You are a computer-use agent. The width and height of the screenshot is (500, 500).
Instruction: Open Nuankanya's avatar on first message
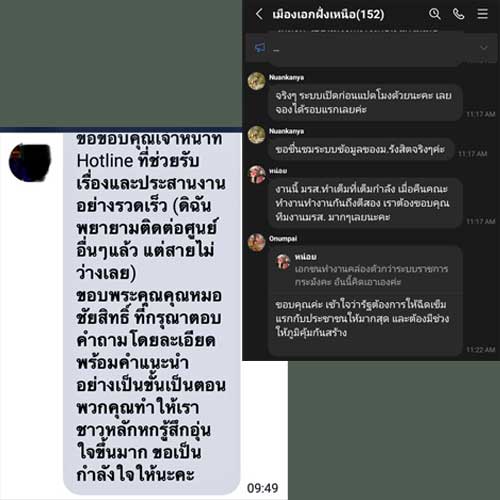pyautogui.click(x=256, y=81)
